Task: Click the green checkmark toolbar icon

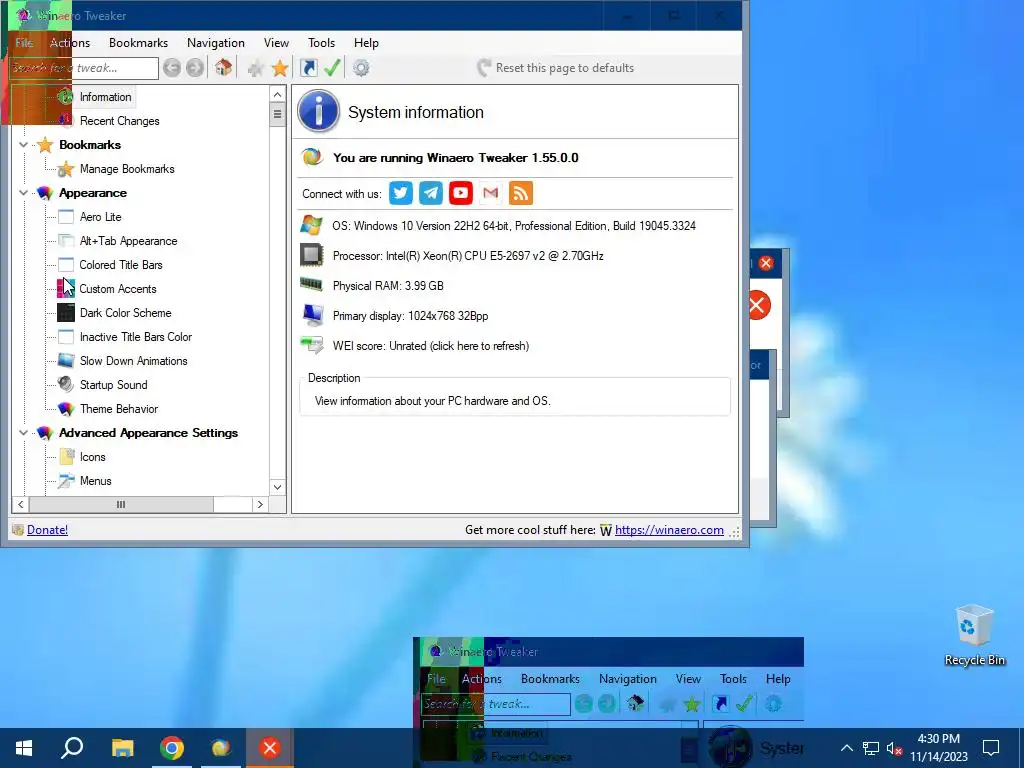Action: click(332, 67)
